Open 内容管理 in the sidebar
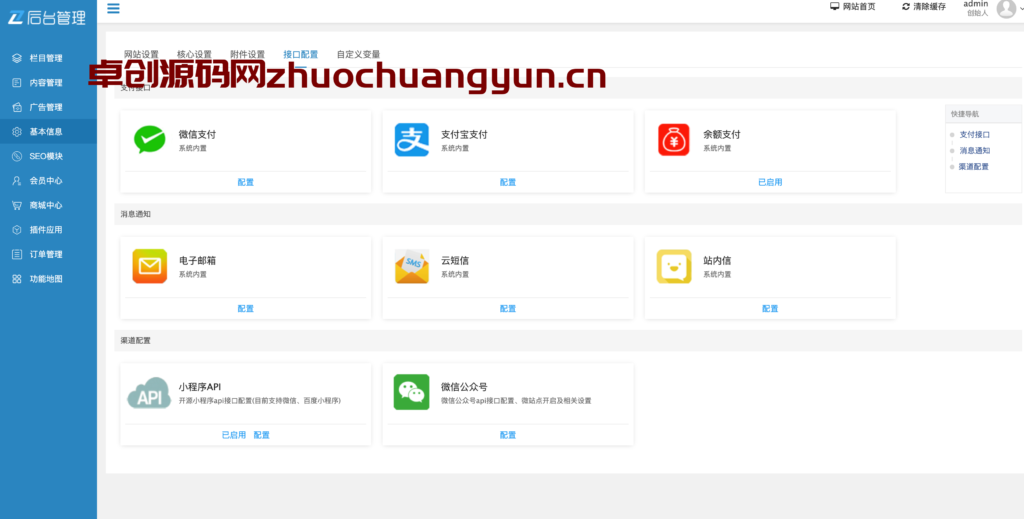This screenshot has height=519, width=1024. 48,83
